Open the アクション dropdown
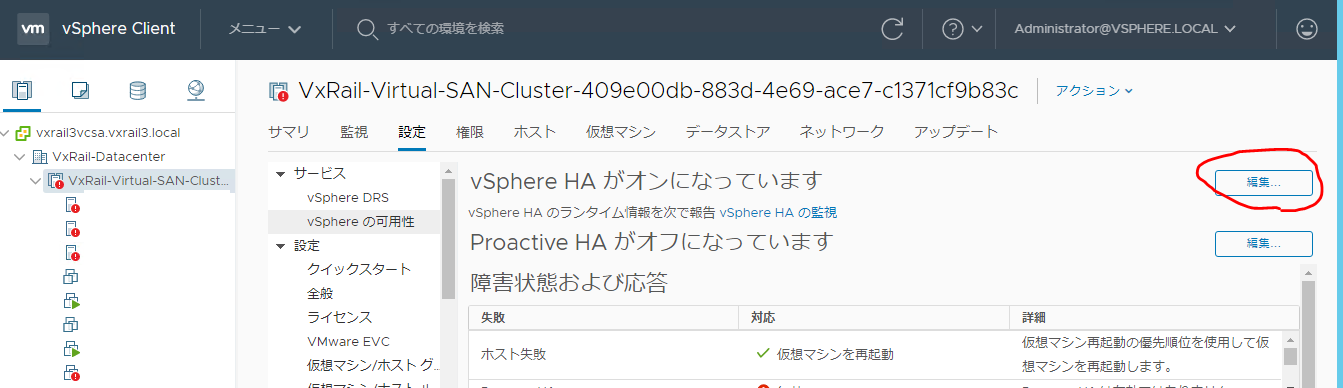This screenshot has height=388, width=1343. pyautogui.click(x=1095, y=91)
